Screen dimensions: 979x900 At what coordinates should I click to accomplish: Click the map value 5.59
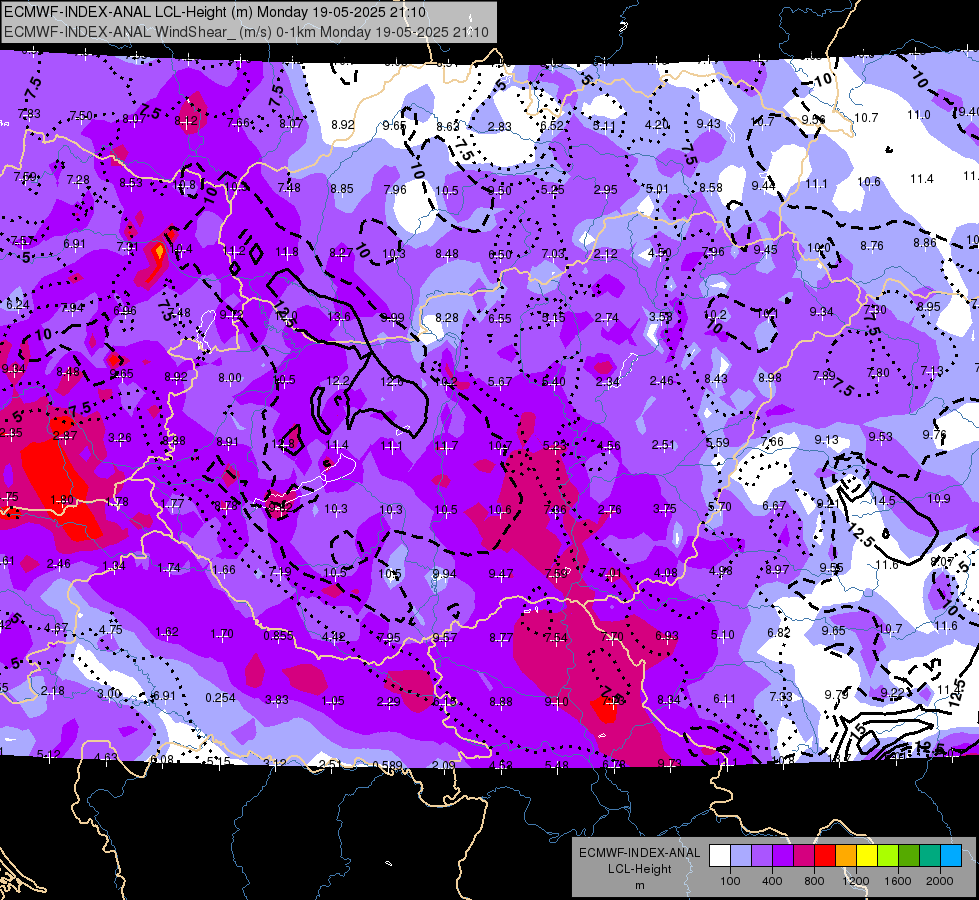(x=717, y=443)
